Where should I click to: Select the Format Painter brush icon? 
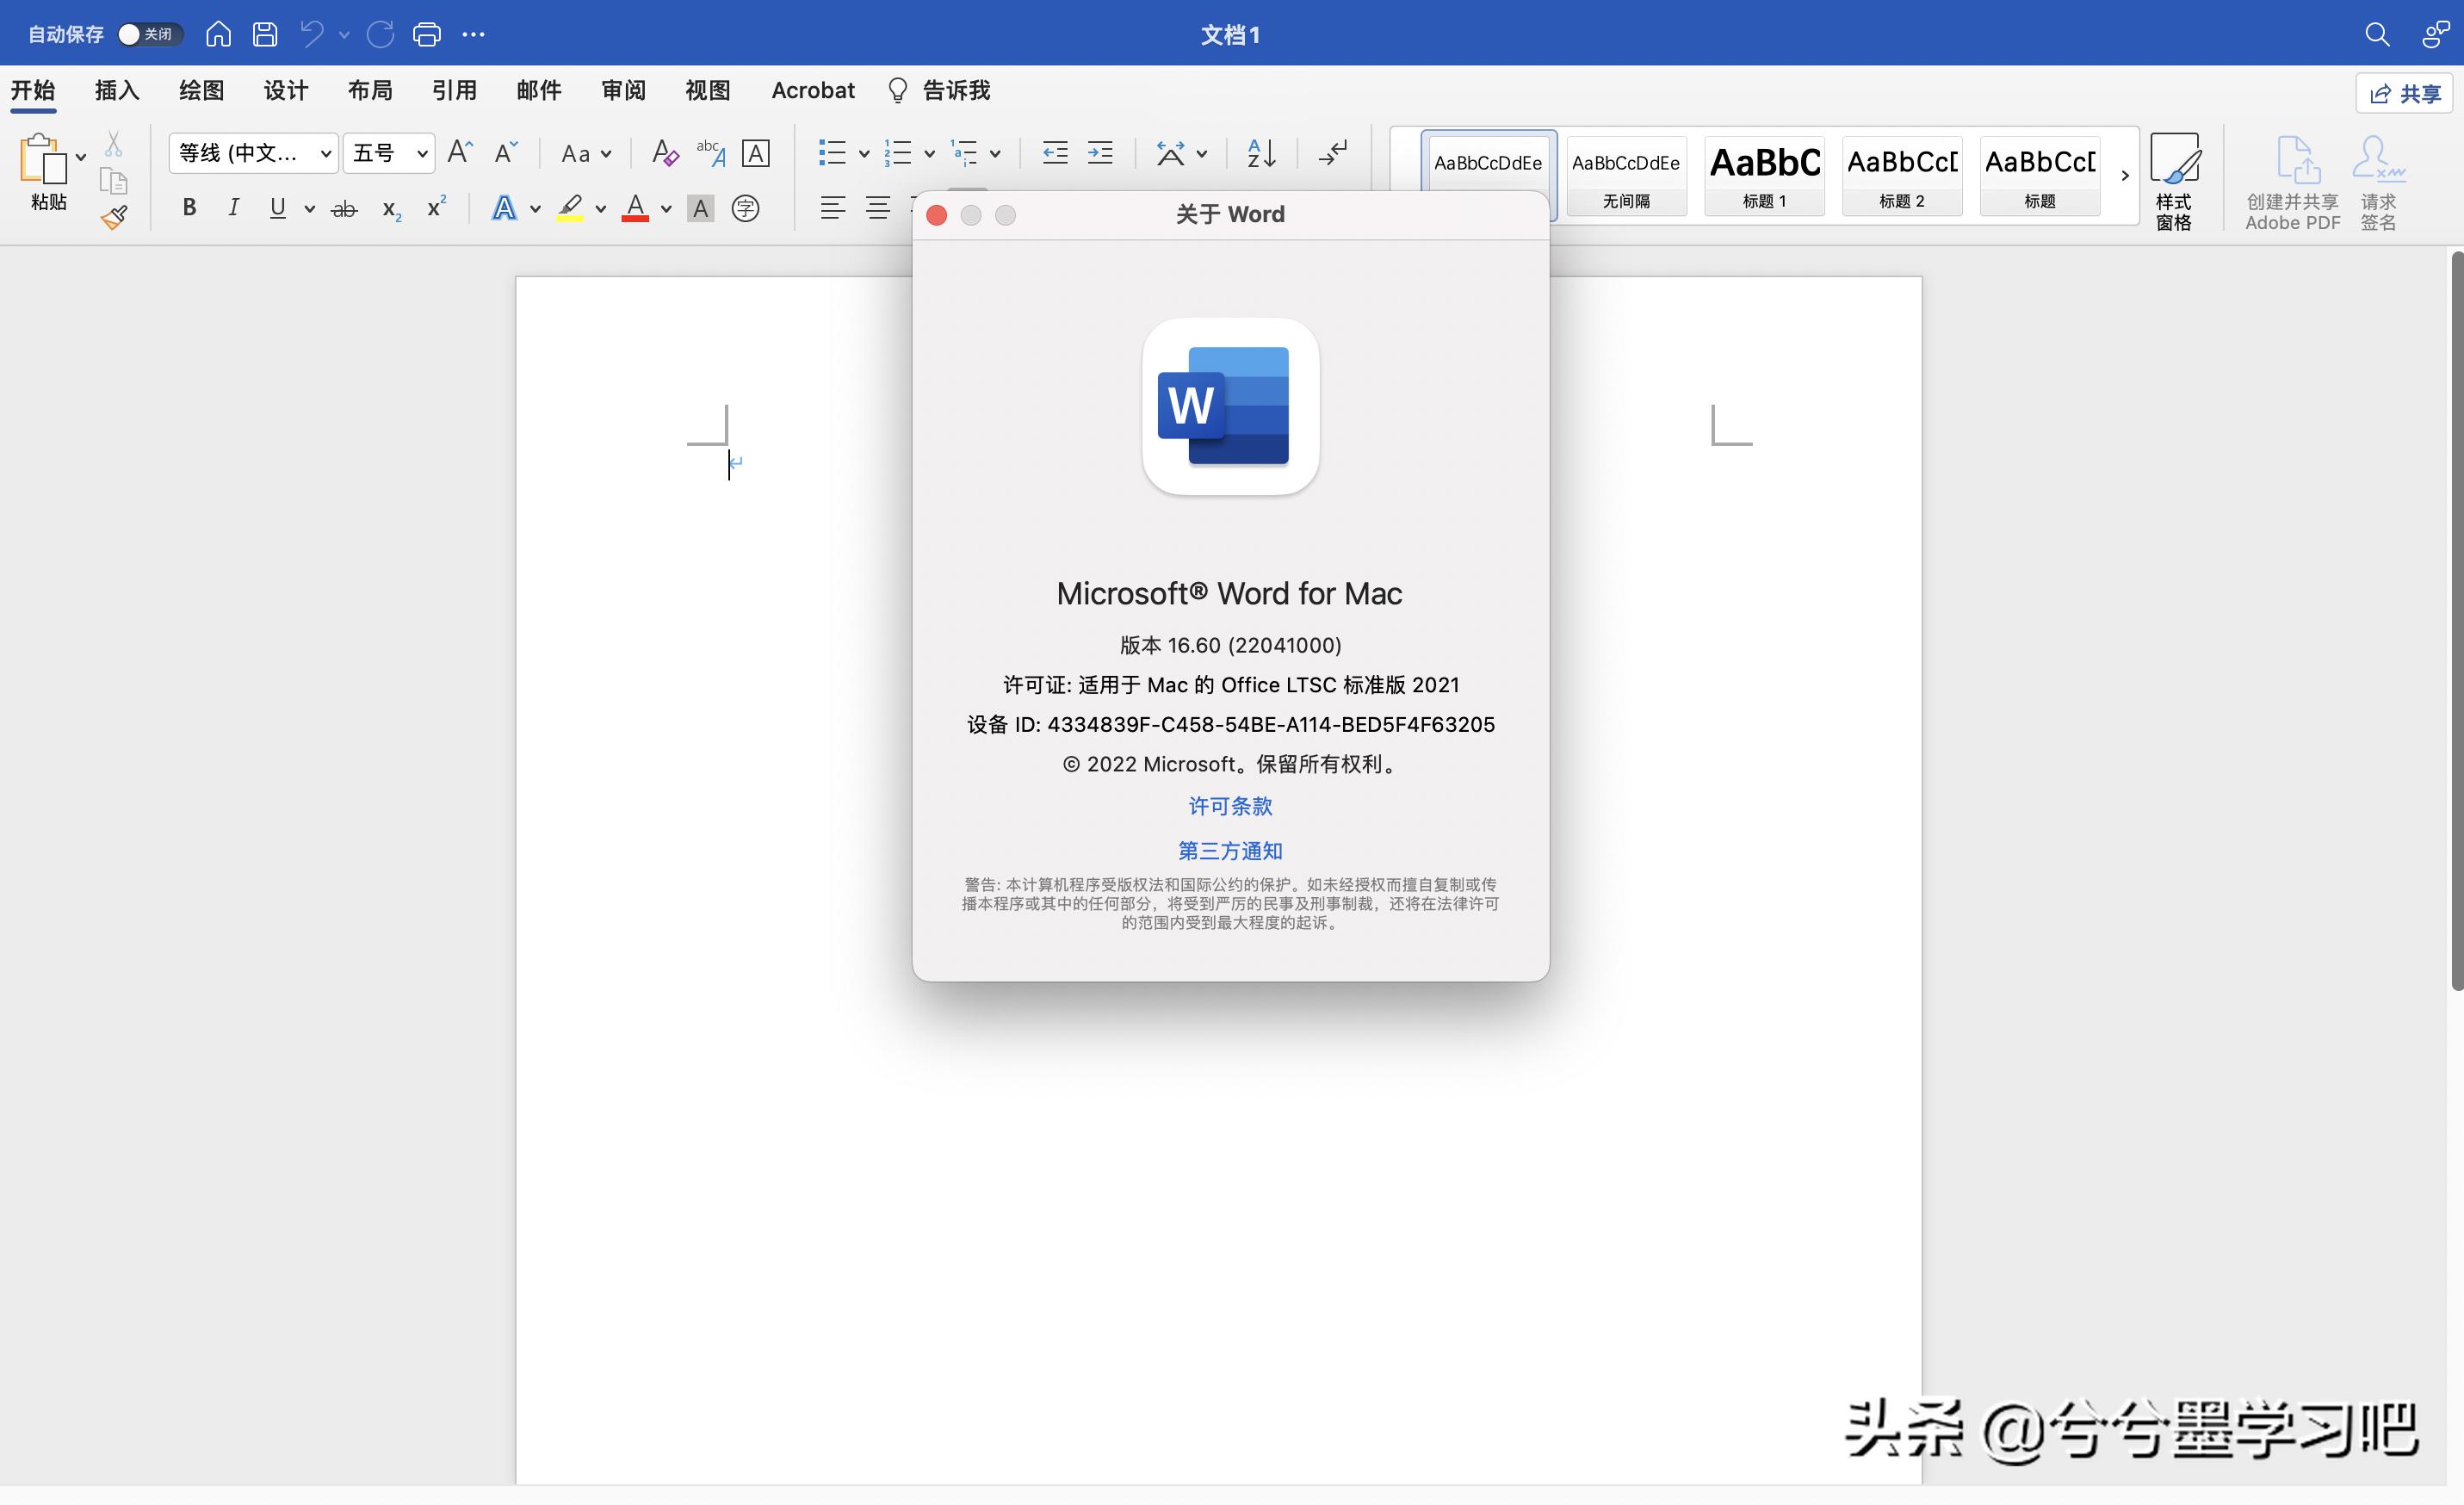click(x=113, y=216)
